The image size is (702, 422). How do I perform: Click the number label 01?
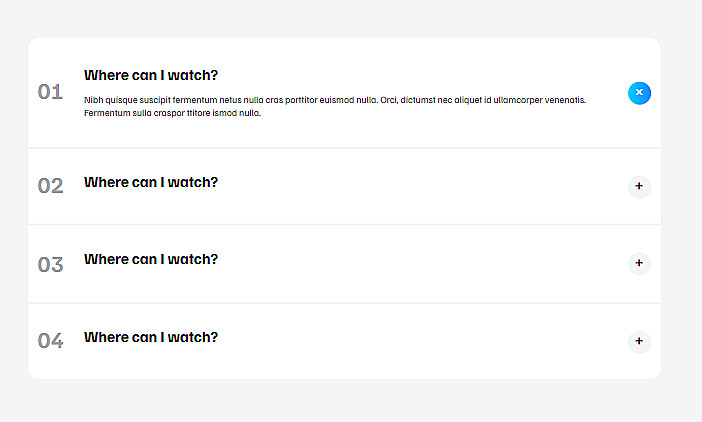(50, 92)
